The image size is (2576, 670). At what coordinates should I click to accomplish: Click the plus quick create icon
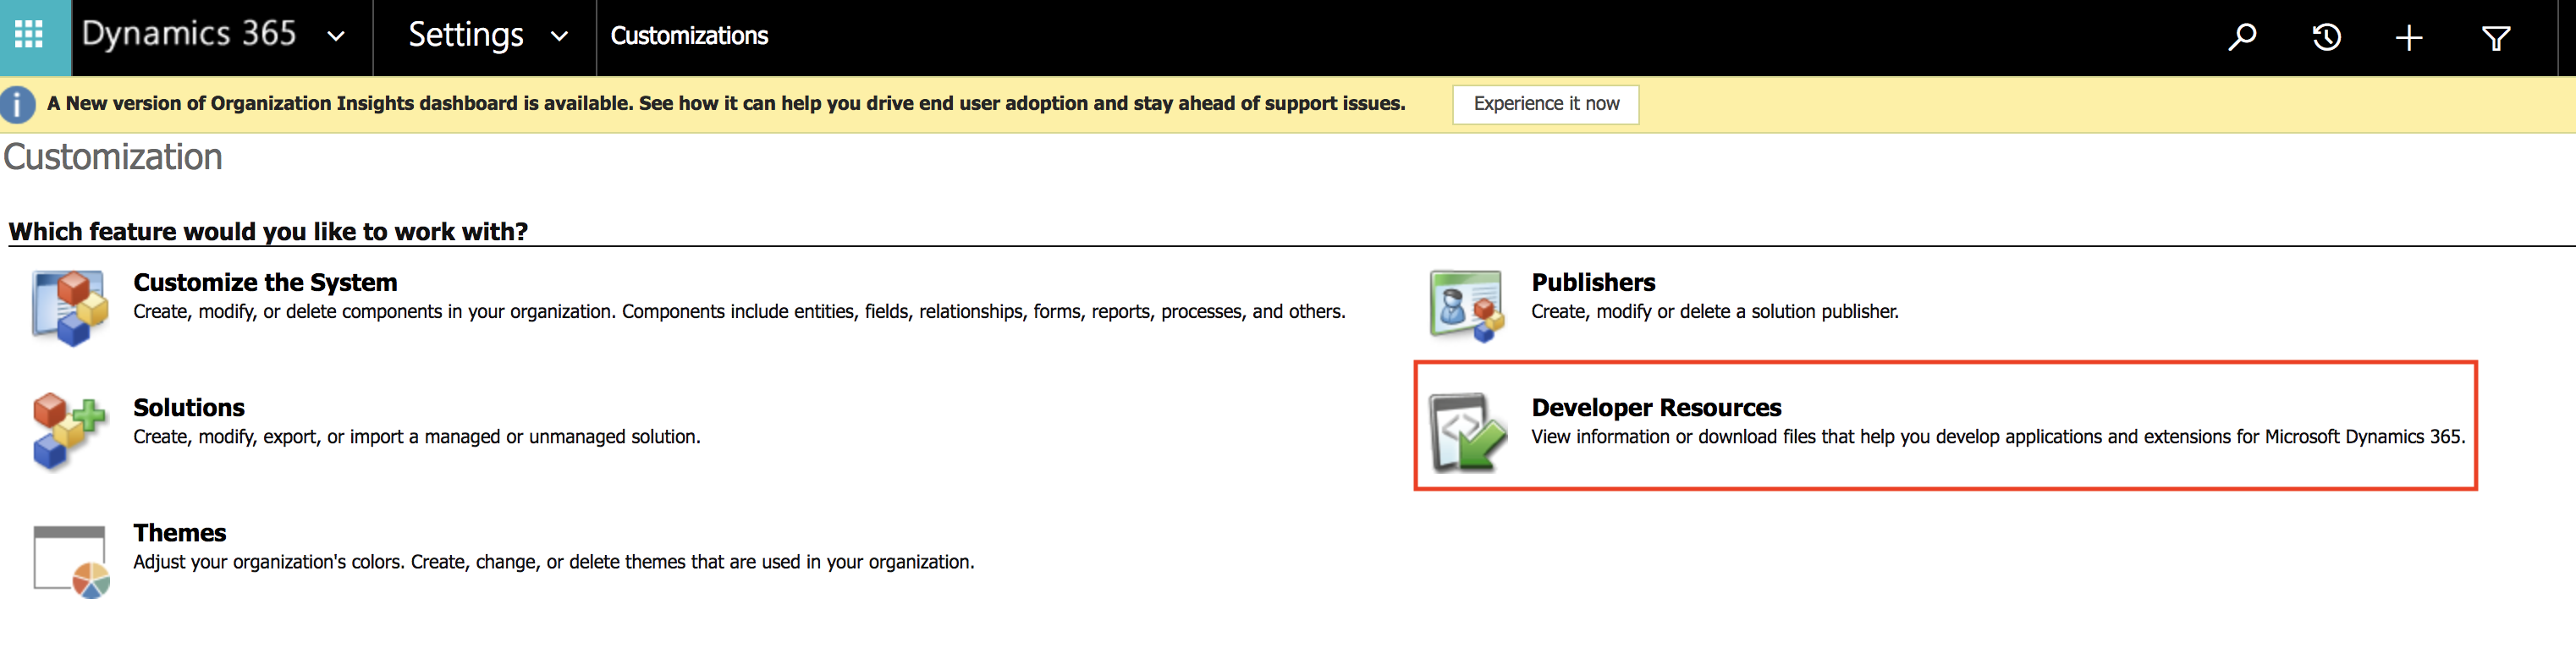click(2409, 38)
